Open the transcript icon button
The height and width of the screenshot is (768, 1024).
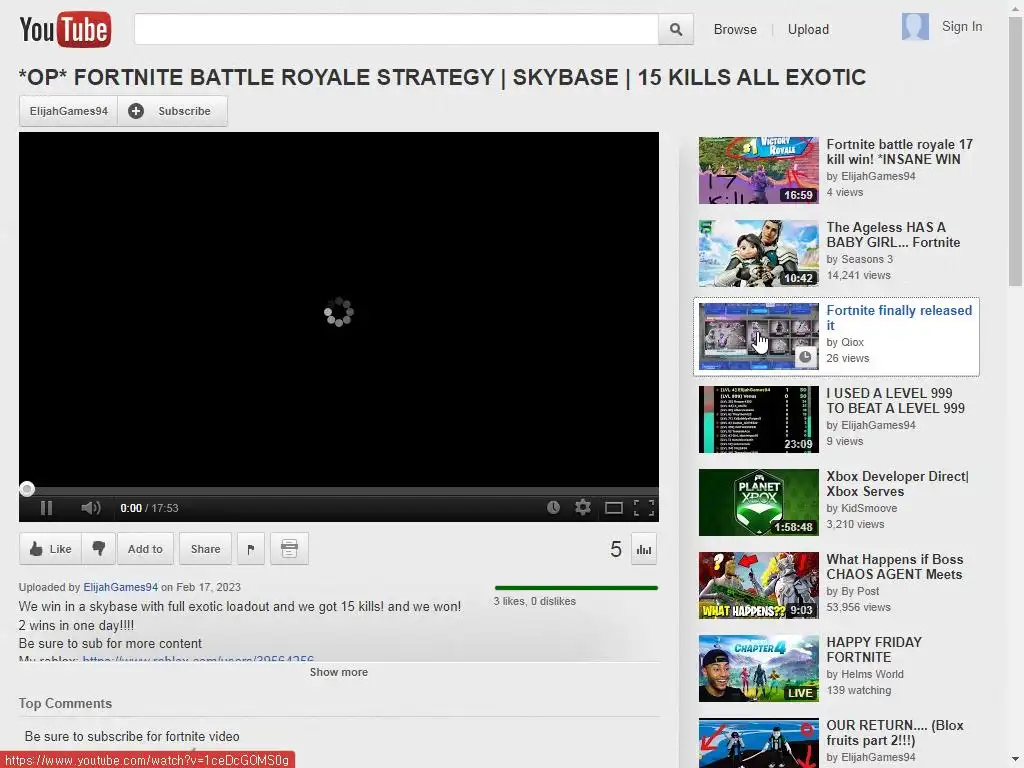(x=289, y=549)
